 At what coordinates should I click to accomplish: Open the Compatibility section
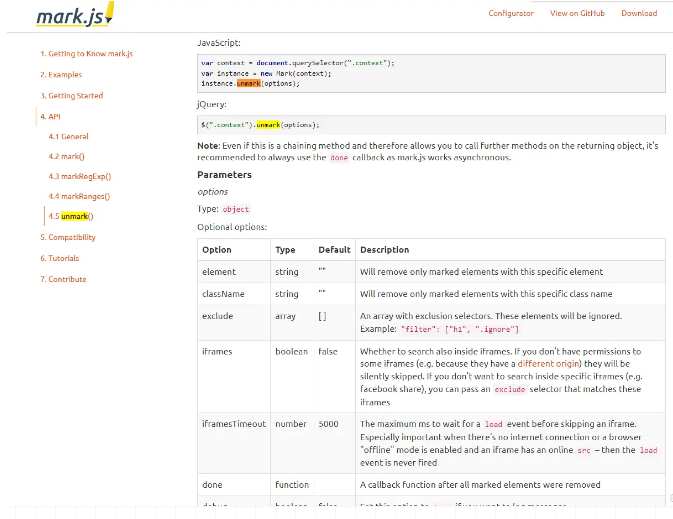point(68,237)
